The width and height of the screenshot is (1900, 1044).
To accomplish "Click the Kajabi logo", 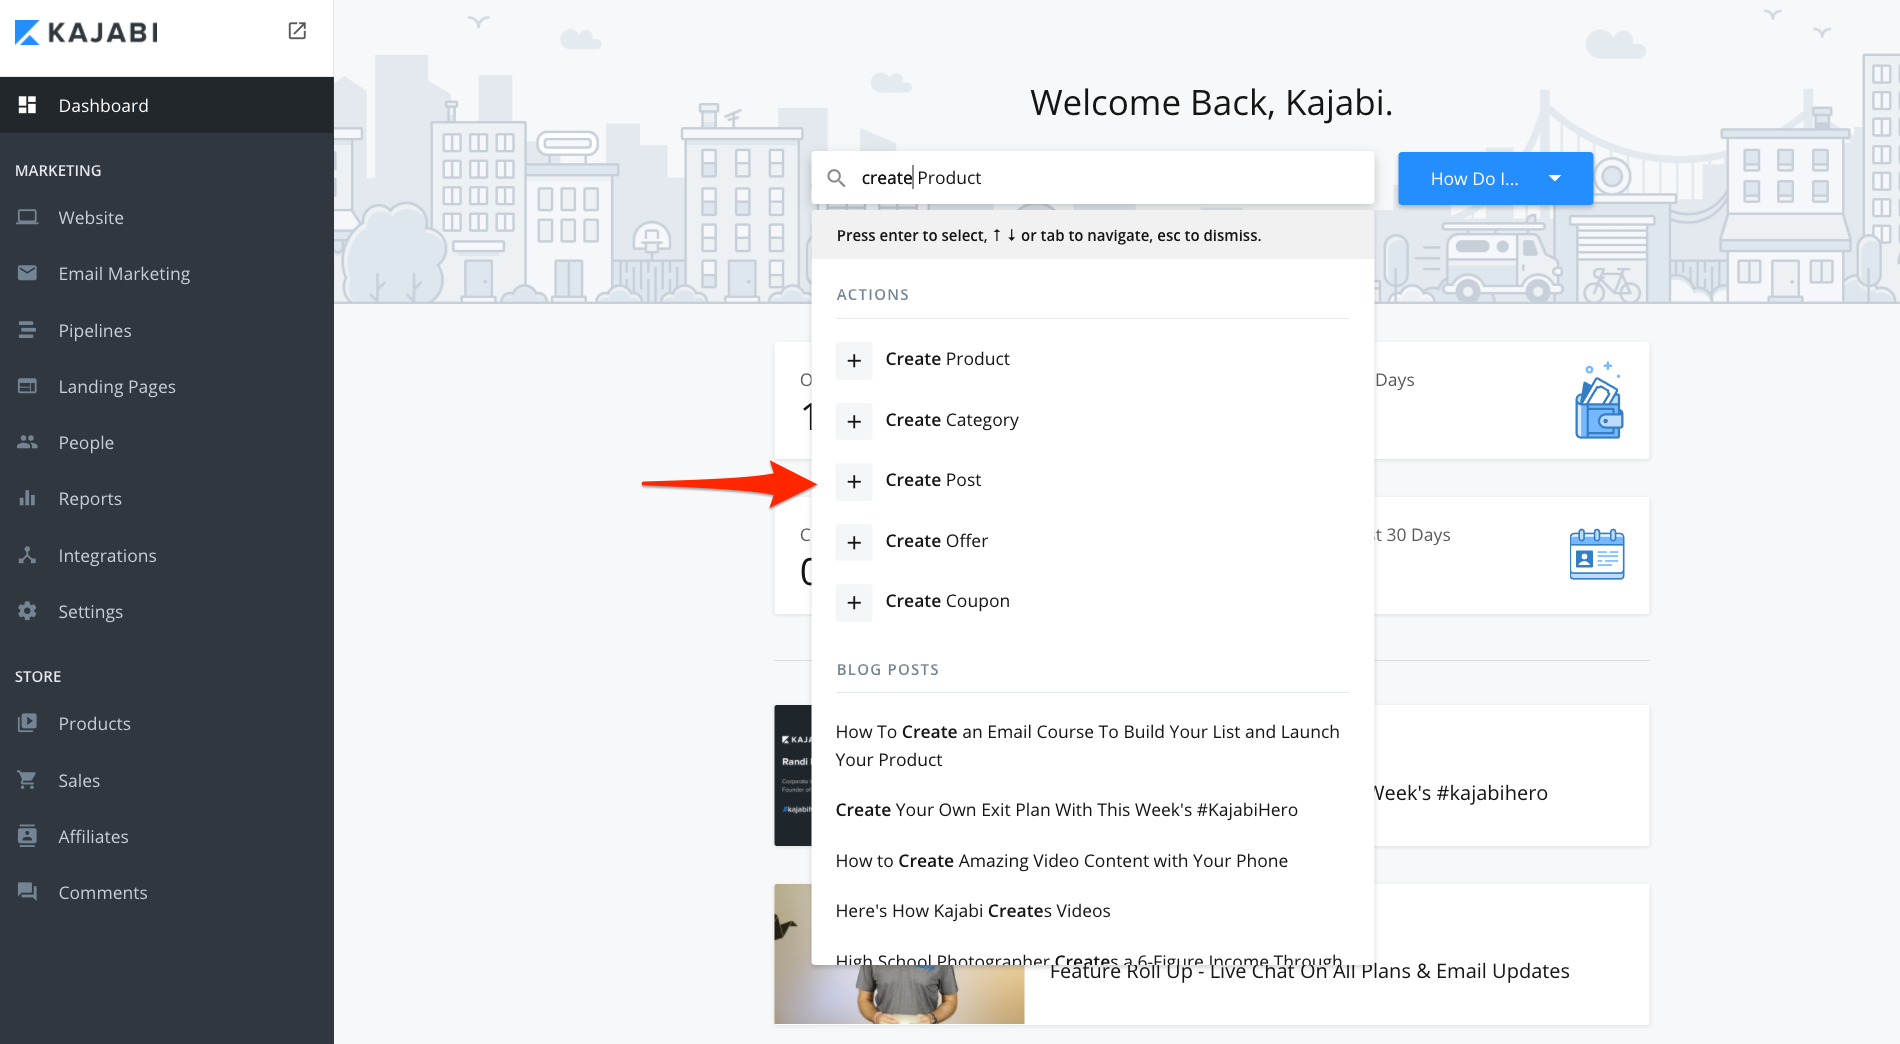I will click(86, 32).
